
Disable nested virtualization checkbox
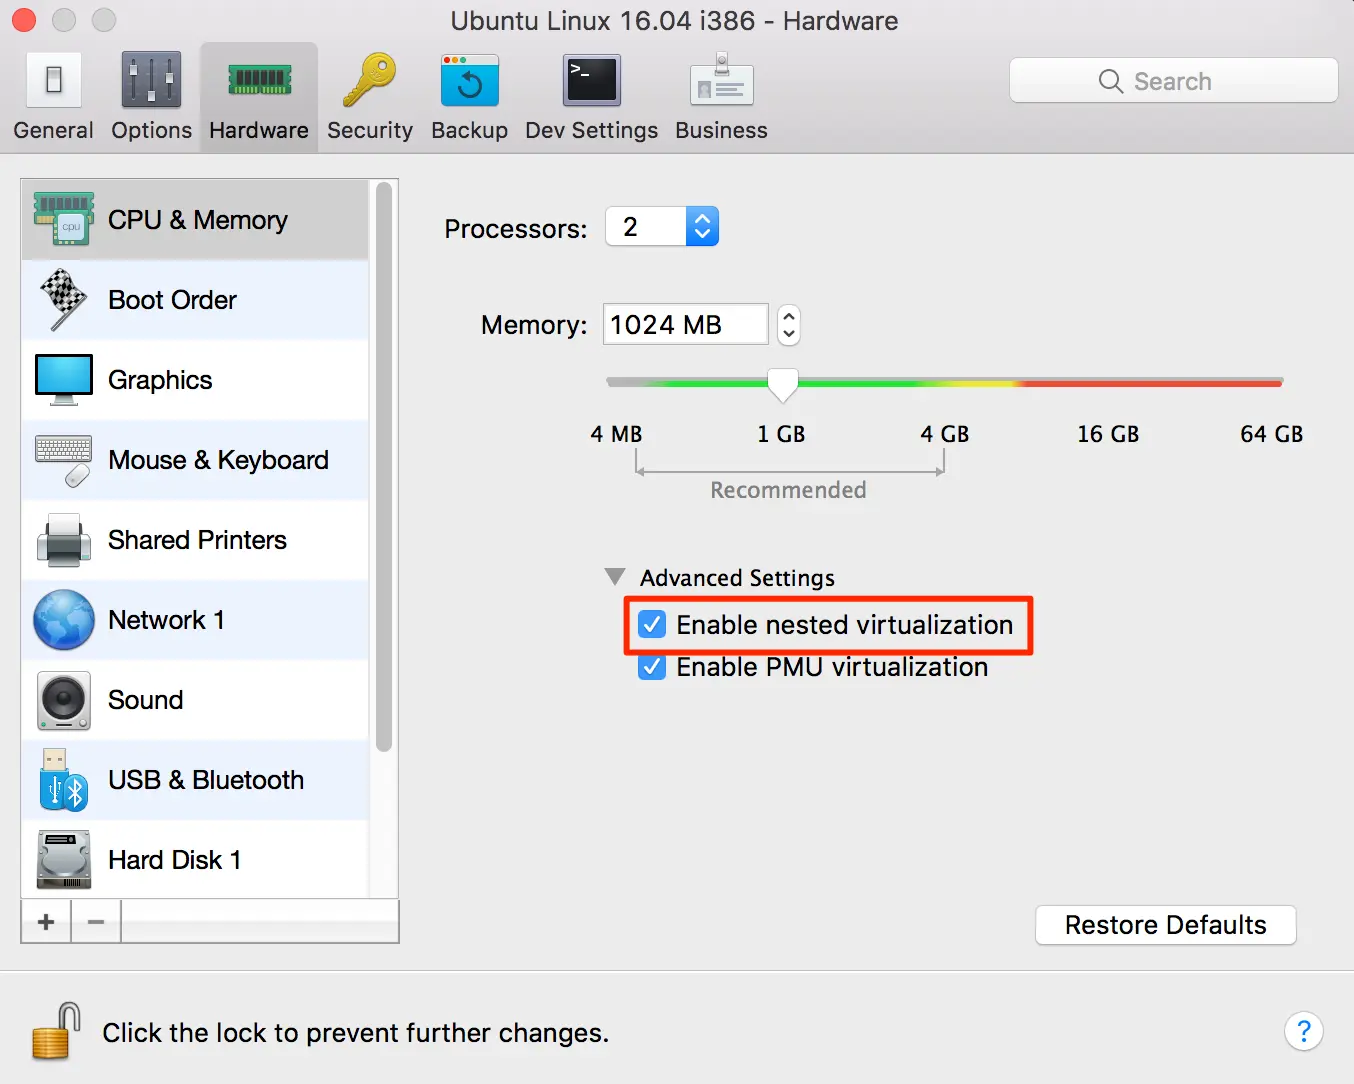[652, 625]
